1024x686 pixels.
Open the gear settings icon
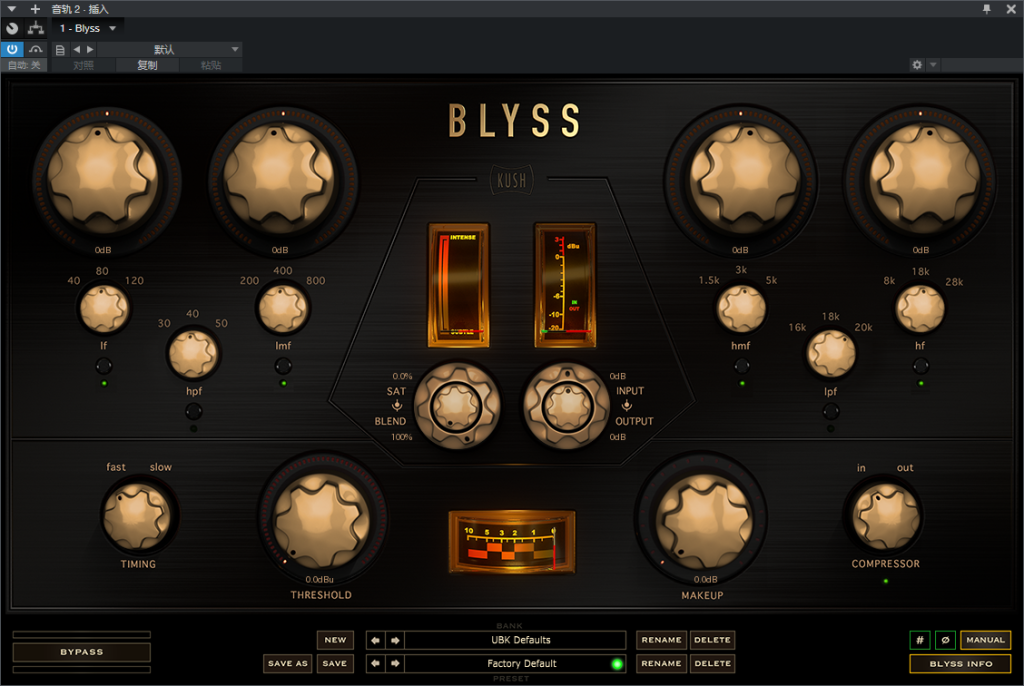pyautogui.click(x=917, y=65)
